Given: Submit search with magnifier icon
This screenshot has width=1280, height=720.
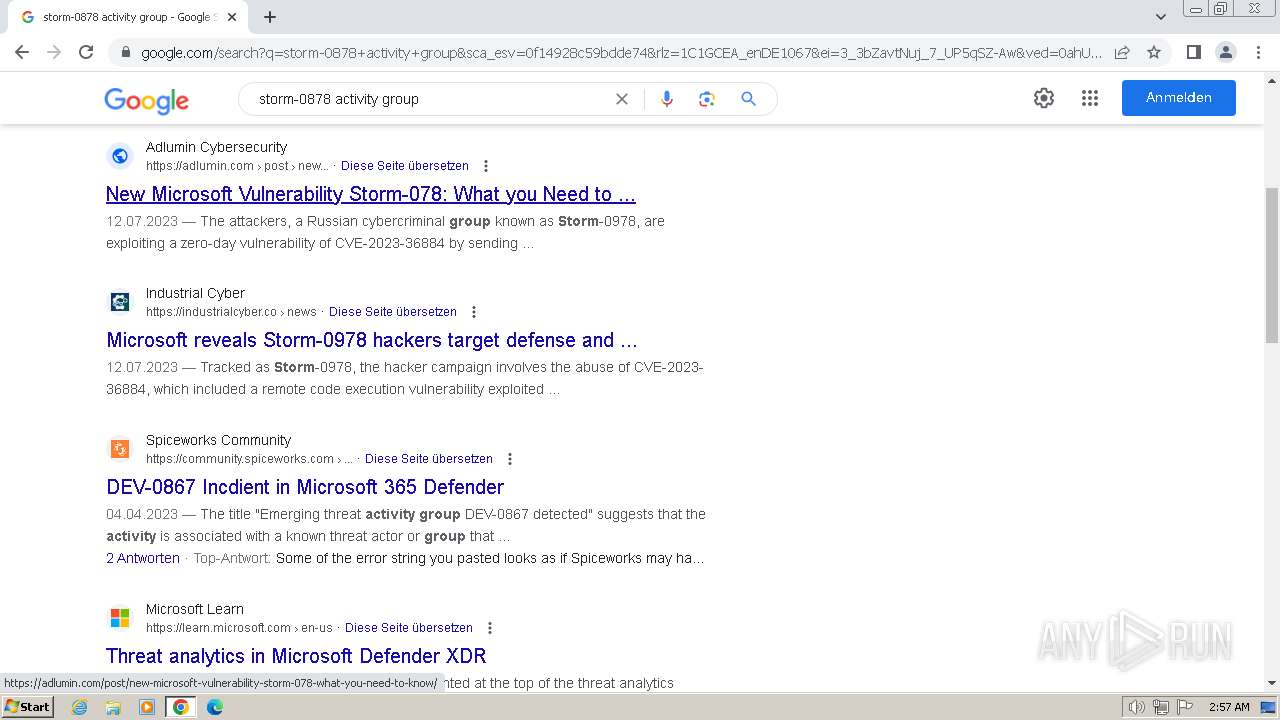Looking at the screenshot, I should 748,99.
